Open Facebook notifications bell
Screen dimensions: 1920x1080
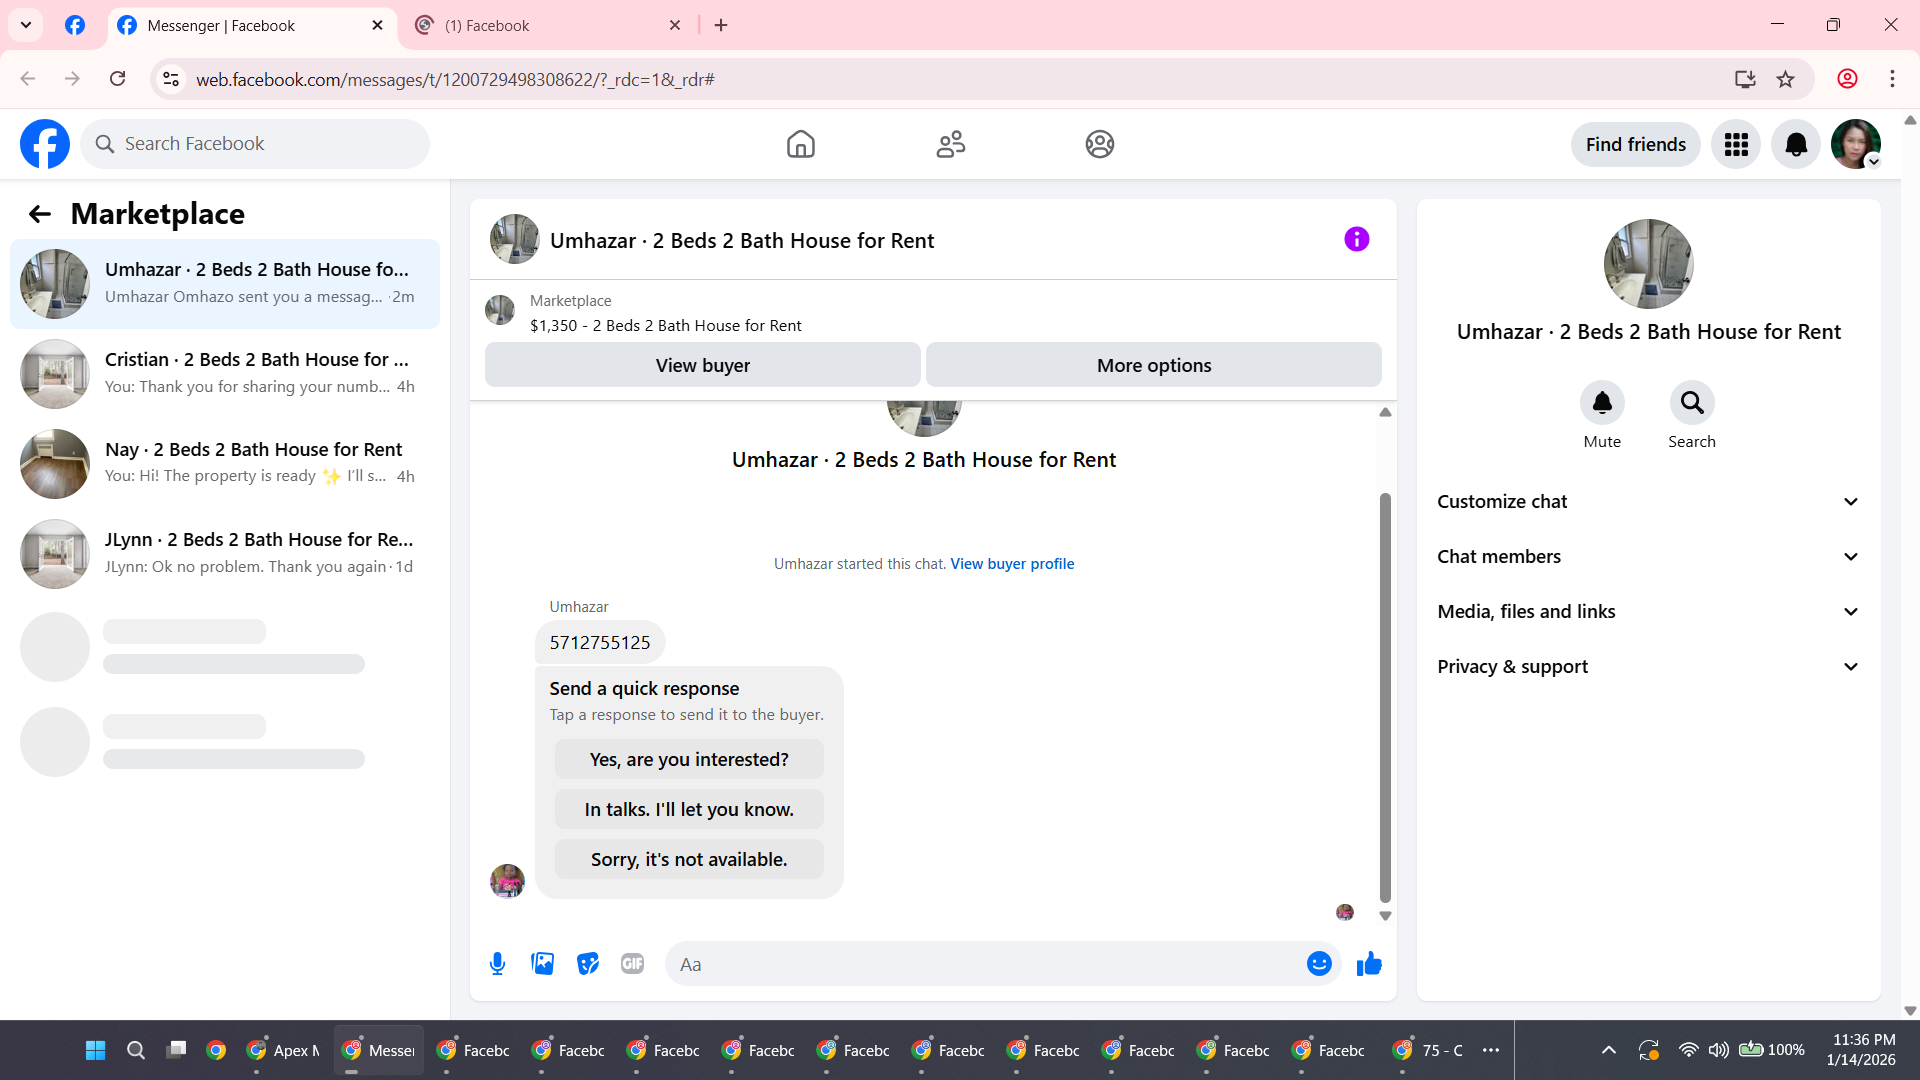[x=1796, y=145]
